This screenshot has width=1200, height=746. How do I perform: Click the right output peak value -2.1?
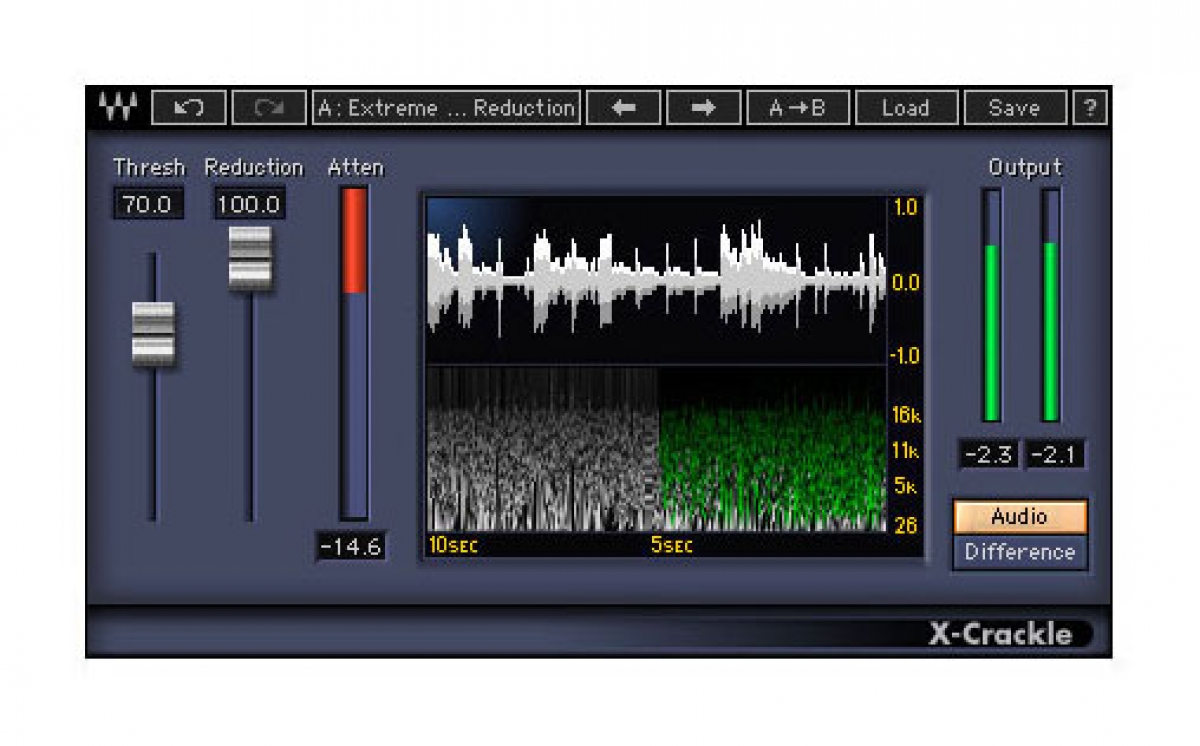(x=1055, y=455)
